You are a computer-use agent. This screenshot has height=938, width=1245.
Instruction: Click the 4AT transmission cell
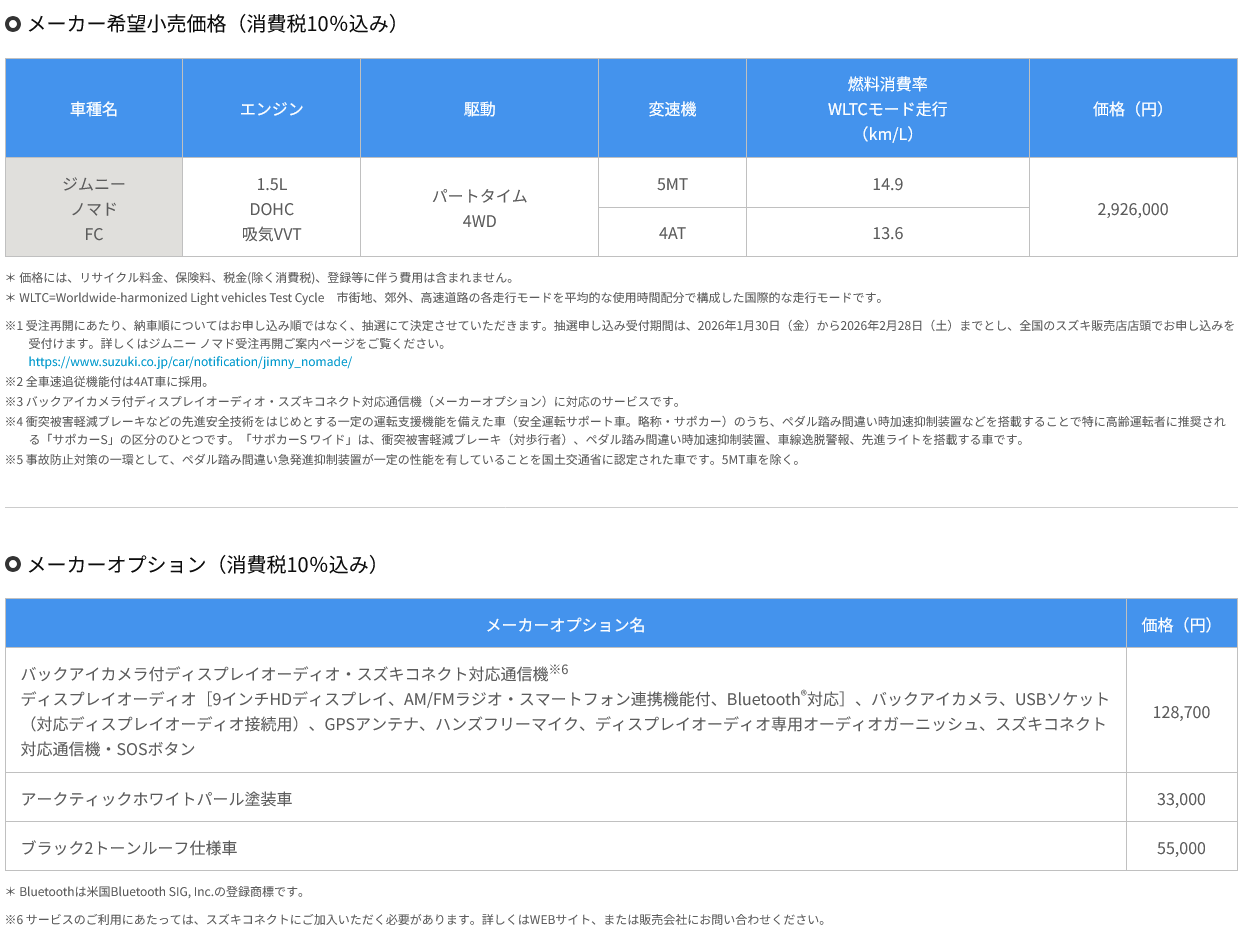pyautogui.click(x=672, y=233)
